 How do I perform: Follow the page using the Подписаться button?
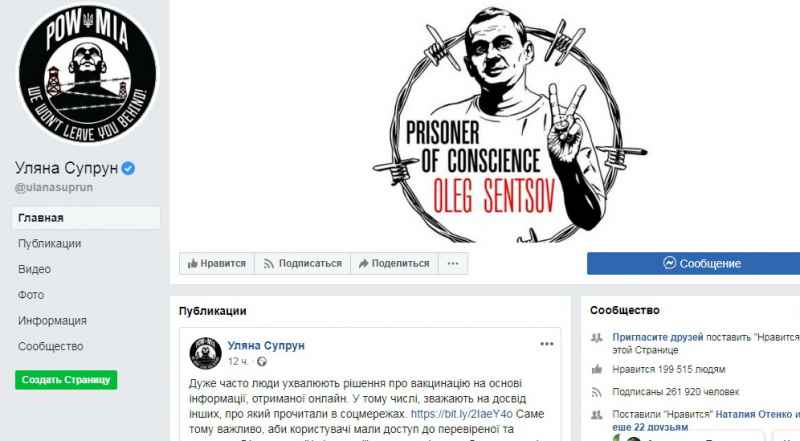[x=303, y=263]
